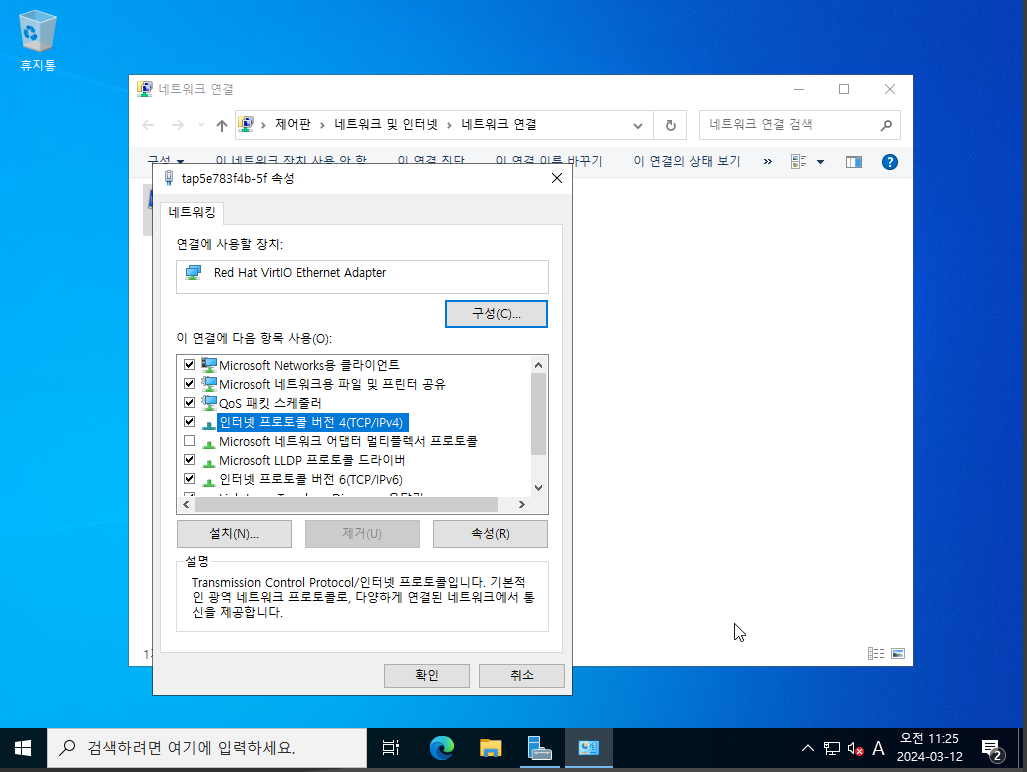
Task: Select 인터넷 프로토콜 버전 6(TCP/IPv6) row text
Action: tap(310, 479)
